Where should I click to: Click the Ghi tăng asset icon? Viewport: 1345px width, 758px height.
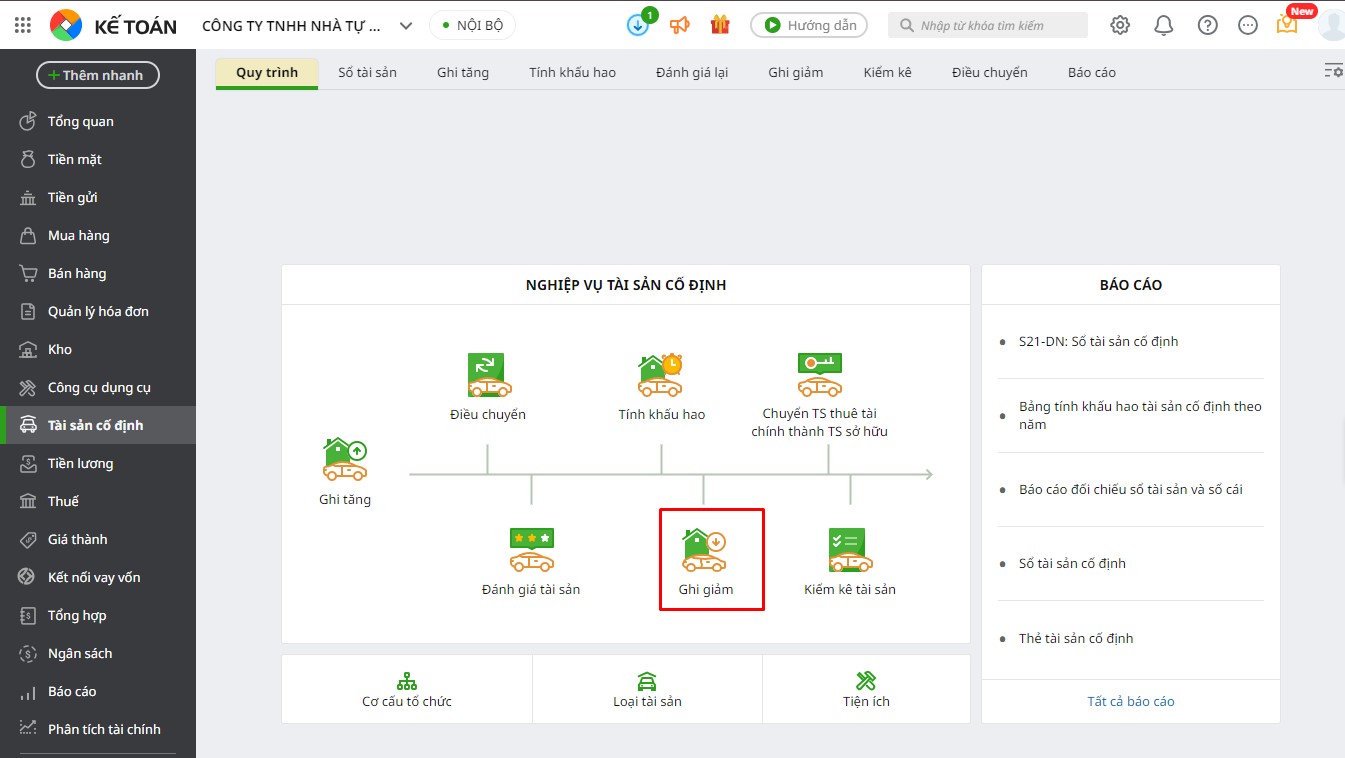tap(345, 459)
